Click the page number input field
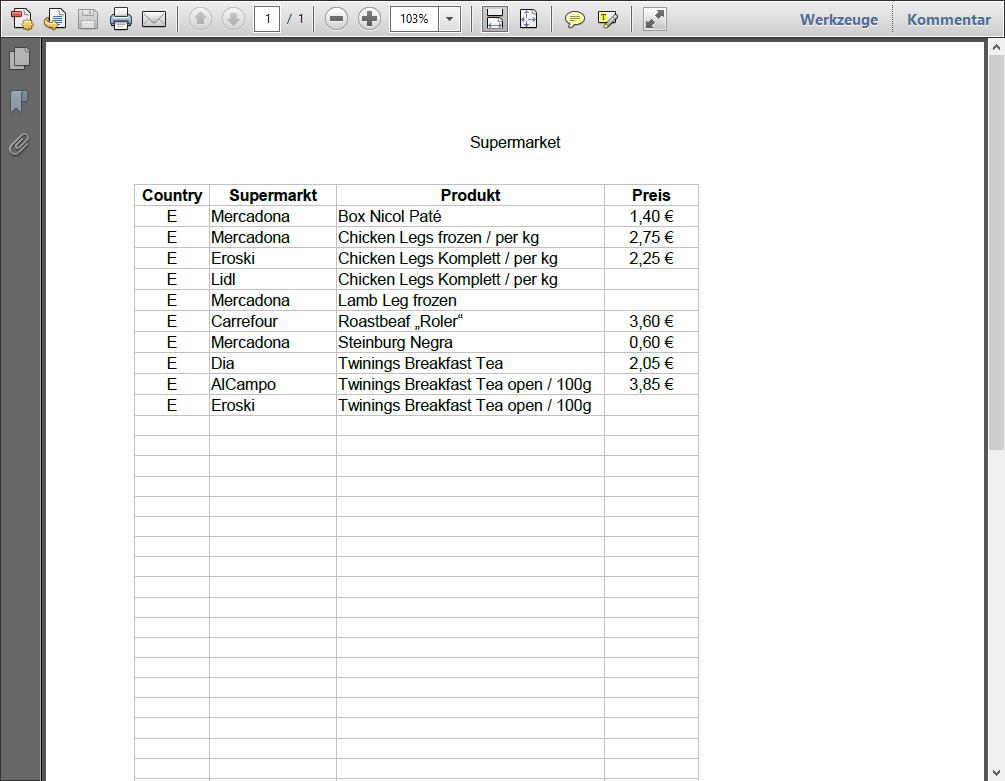 tap(267, 19)
